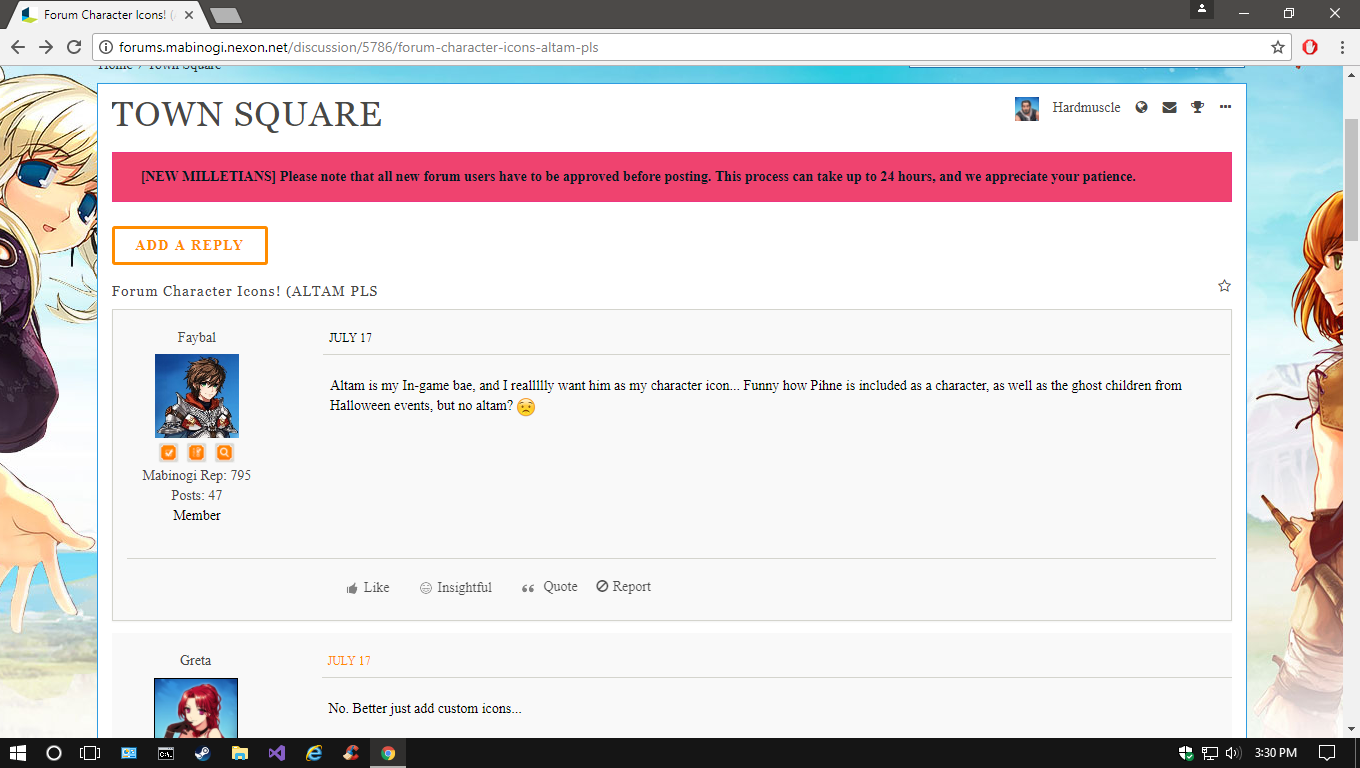1360x768 pixels.
Task: Click the Member rank label under Faybal
Action: click(197, 516)
